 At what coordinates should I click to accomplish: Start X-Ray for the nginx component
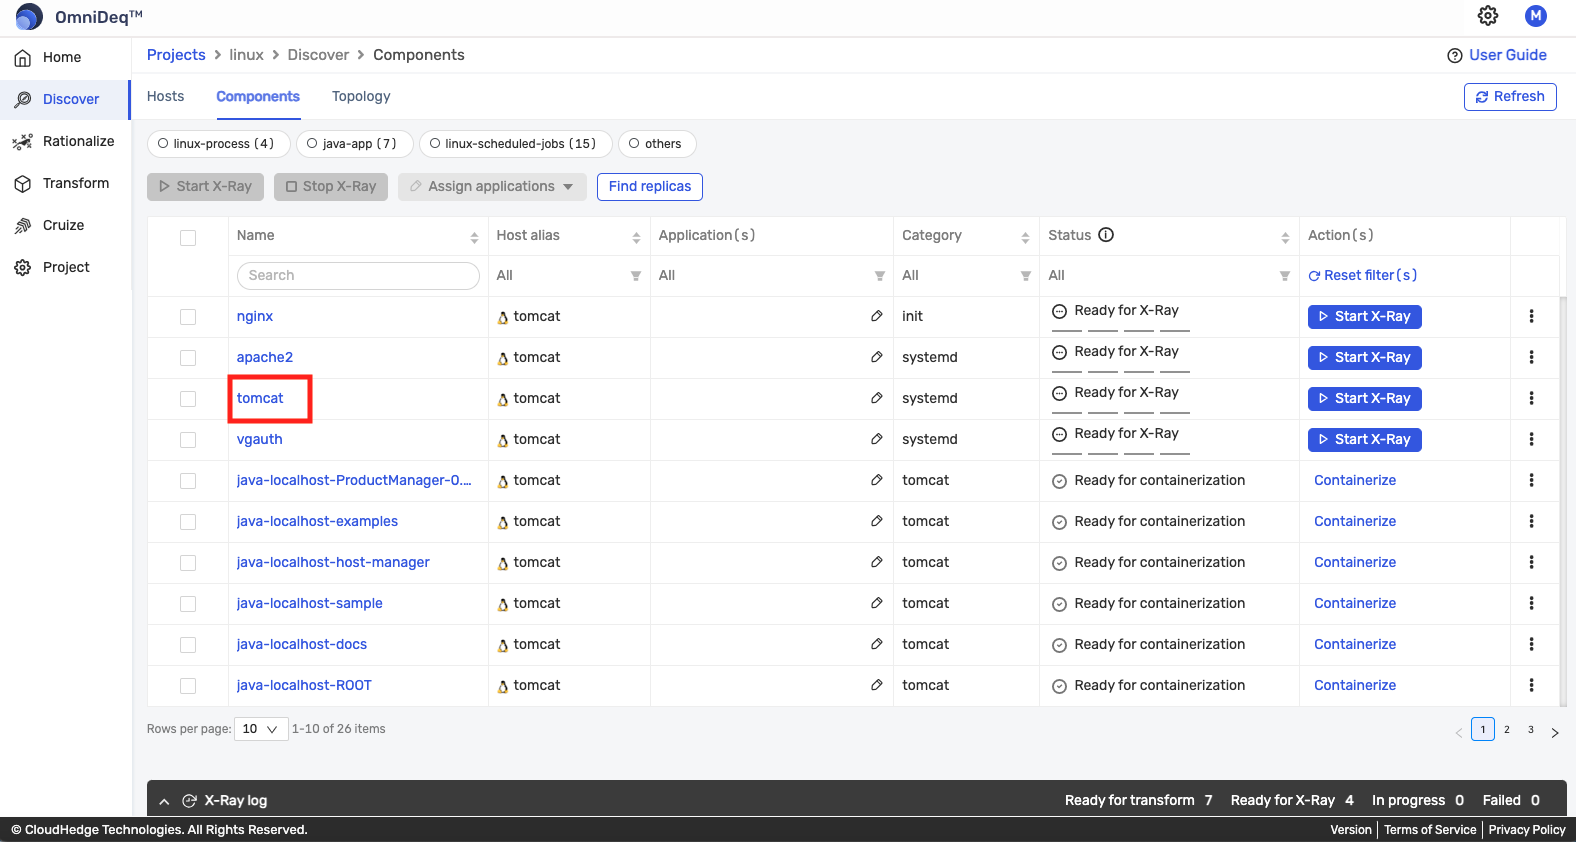coord(1364,316)
